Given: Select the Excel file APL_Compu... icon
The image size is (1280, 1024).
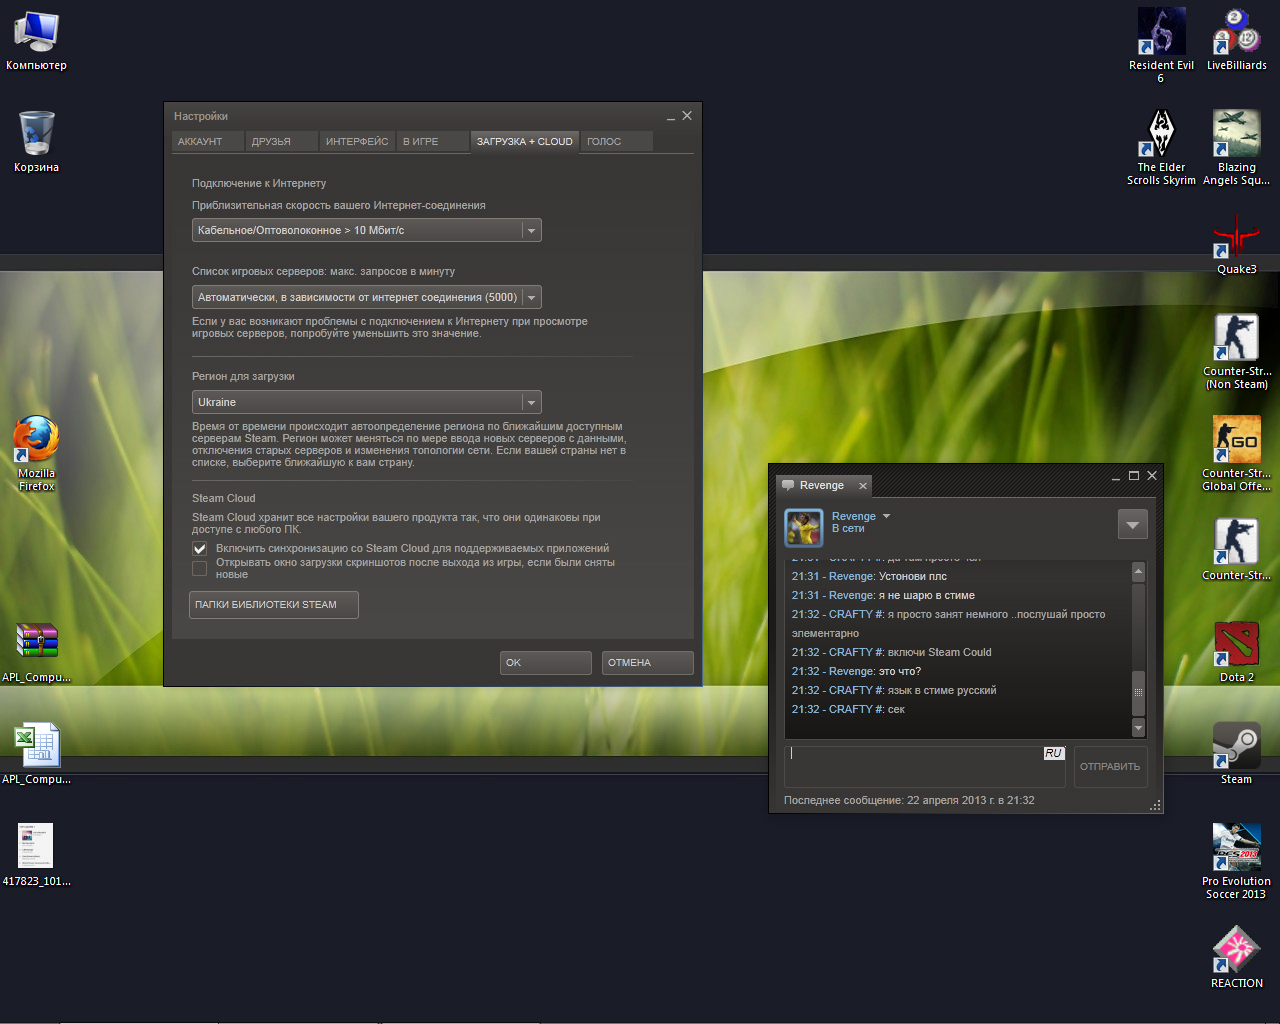Looking at the screenshot, I should [x=36, y=753].
